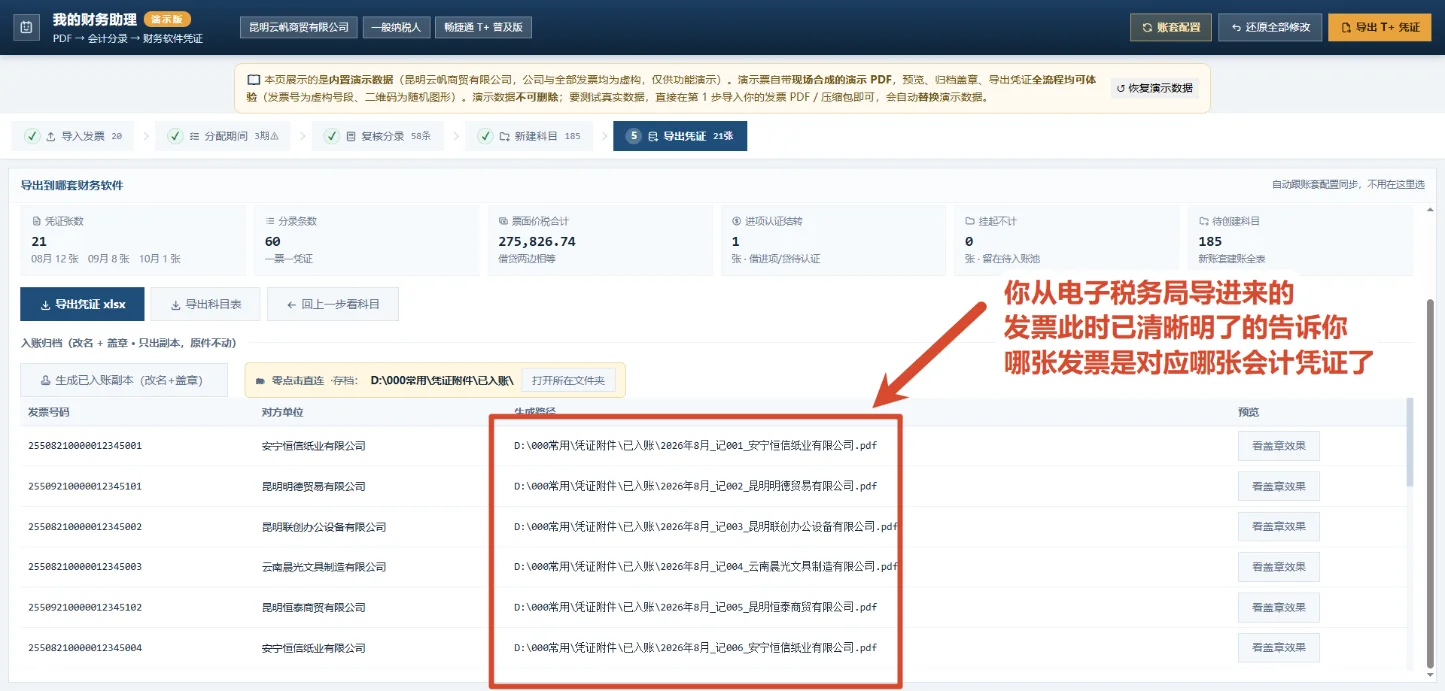Screen dimensions: 1445x691
Task: Click 看盖章效果 for 记006 row
Action: (x=1278, y=647)
